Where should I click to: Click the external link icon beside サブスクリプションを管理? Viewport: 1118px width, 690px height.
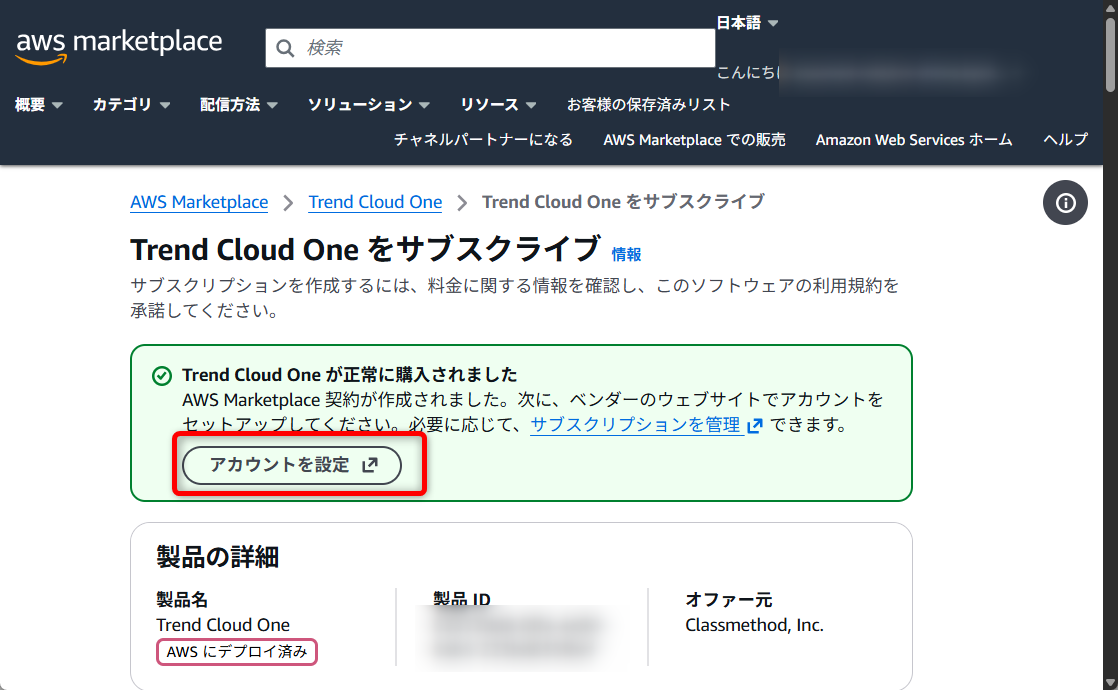(754, 426)
